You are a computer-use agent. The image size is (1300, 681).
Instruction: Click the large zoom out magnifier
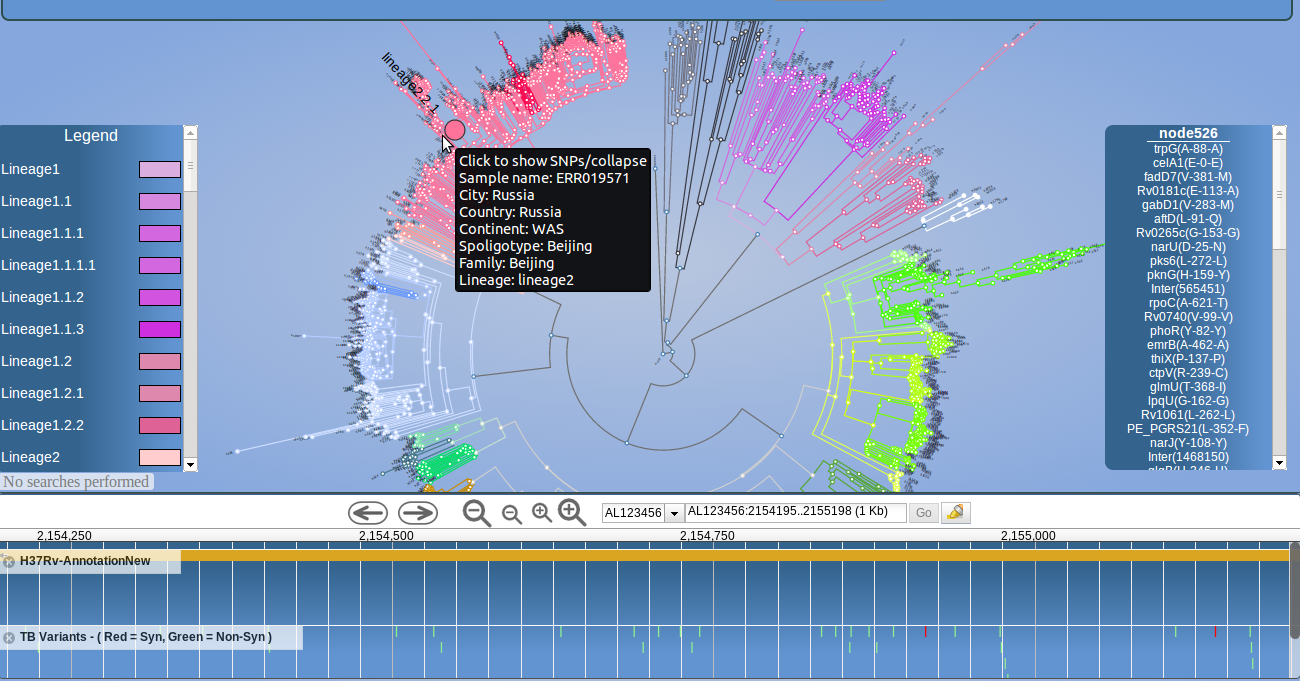tap(477, 513)
